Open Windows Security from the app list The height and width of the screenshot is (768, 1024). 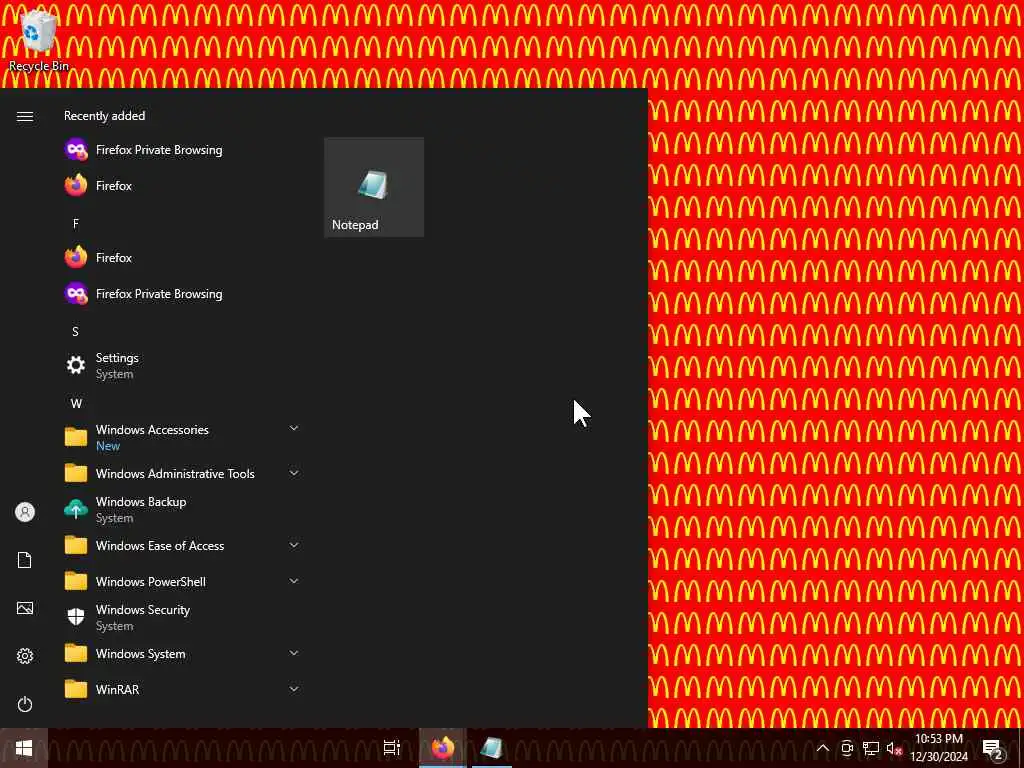click(182, 617)
